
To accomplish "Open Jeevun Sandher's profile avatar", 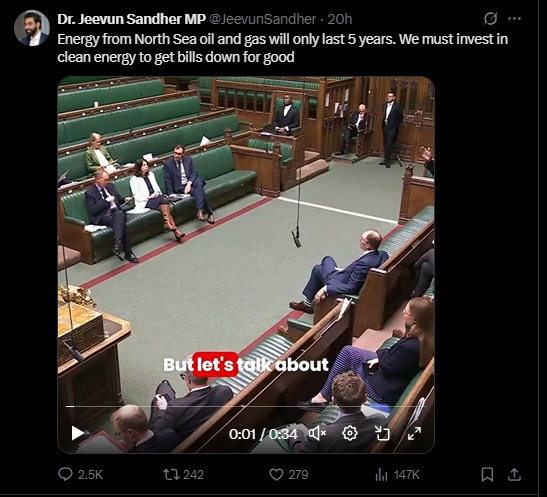I will pos(32,28).
